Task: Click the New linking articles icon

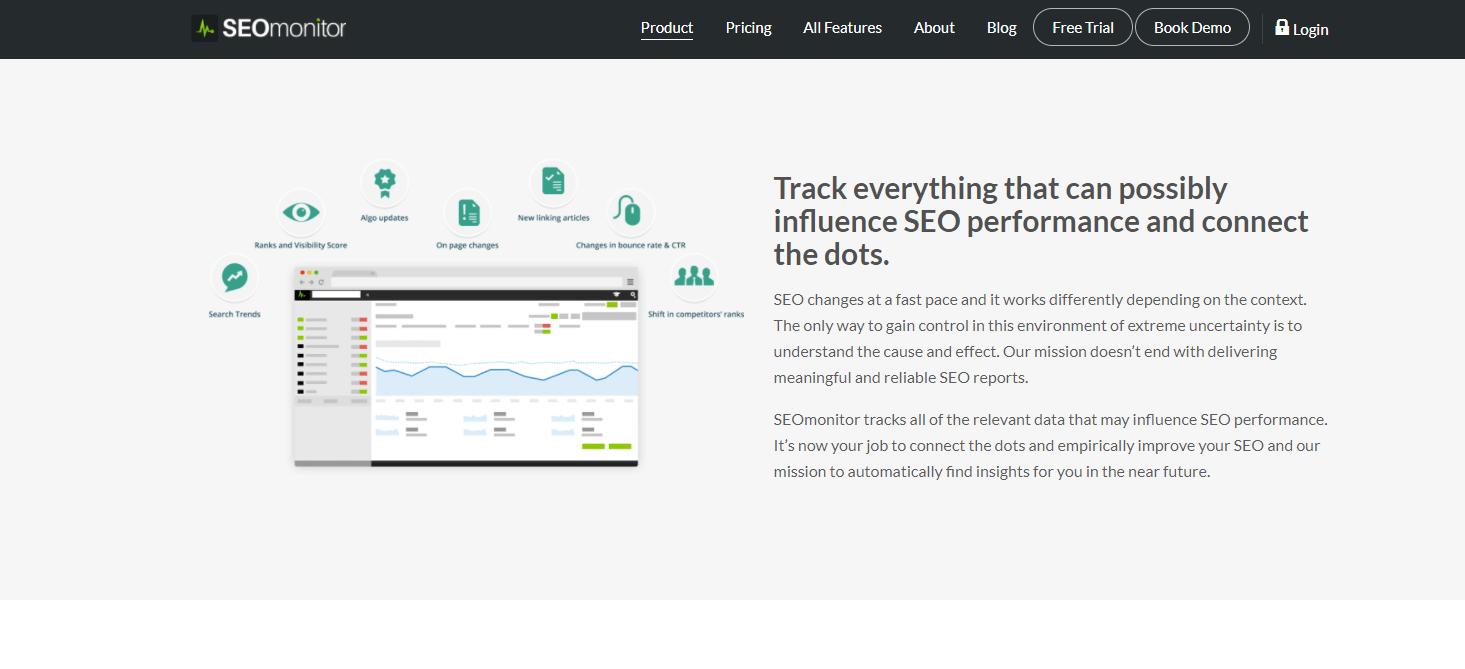Action: [553, 183]
